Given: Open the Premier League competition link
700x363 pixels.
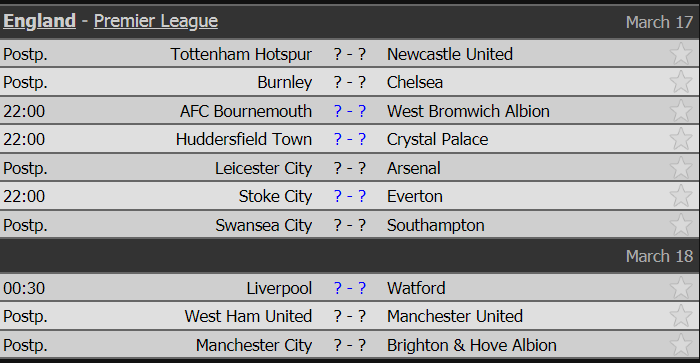Looking at the screenshot, I should point(156,21).
